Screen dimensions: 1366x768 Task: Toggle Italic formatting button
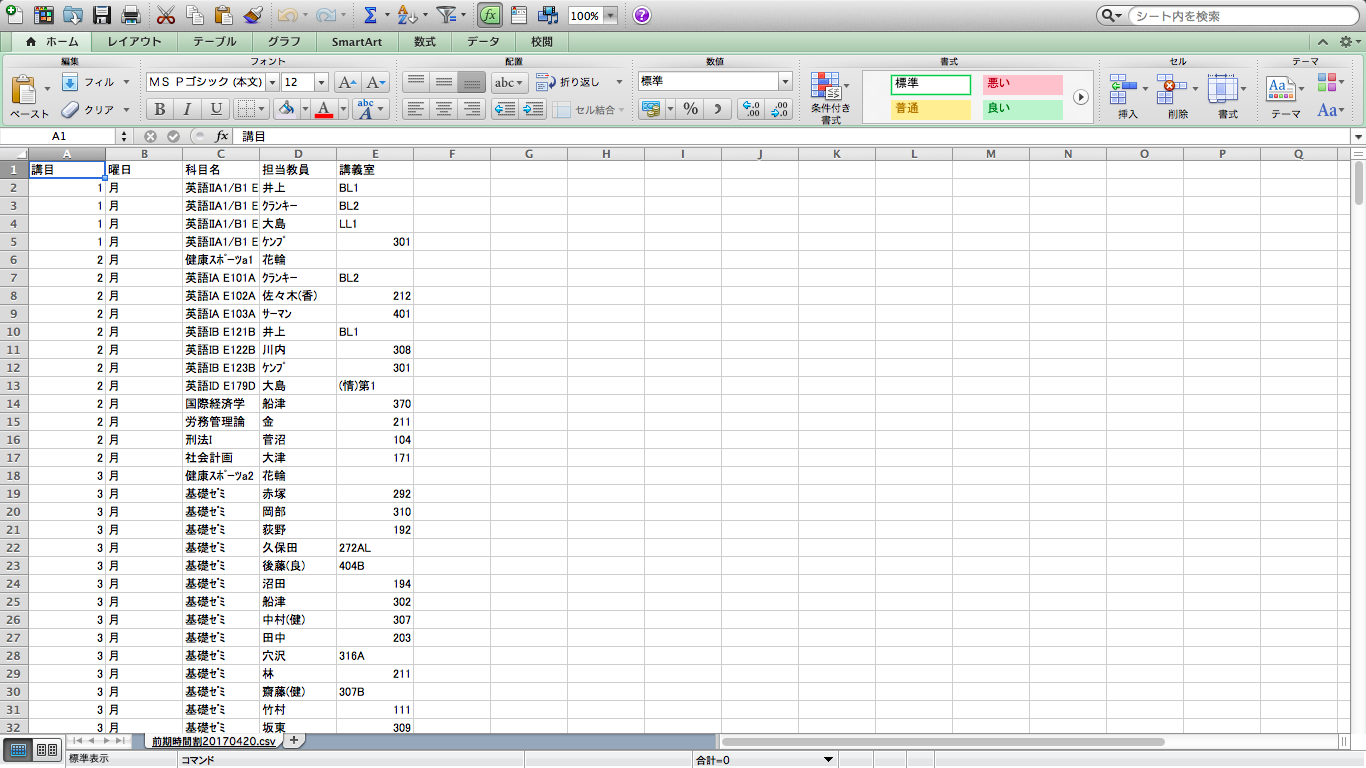tap(187, 109)
